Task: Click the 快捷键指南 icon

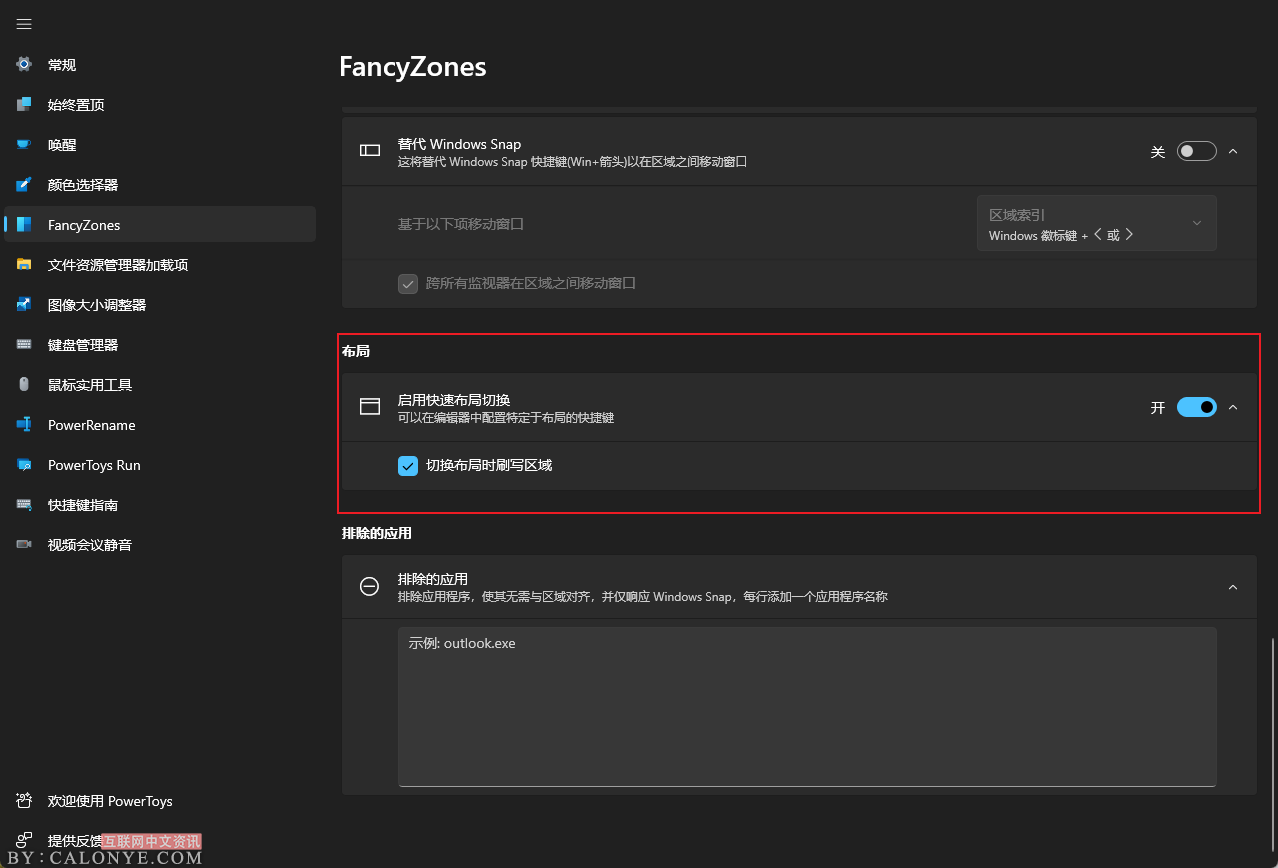Action: coord(24,504)
